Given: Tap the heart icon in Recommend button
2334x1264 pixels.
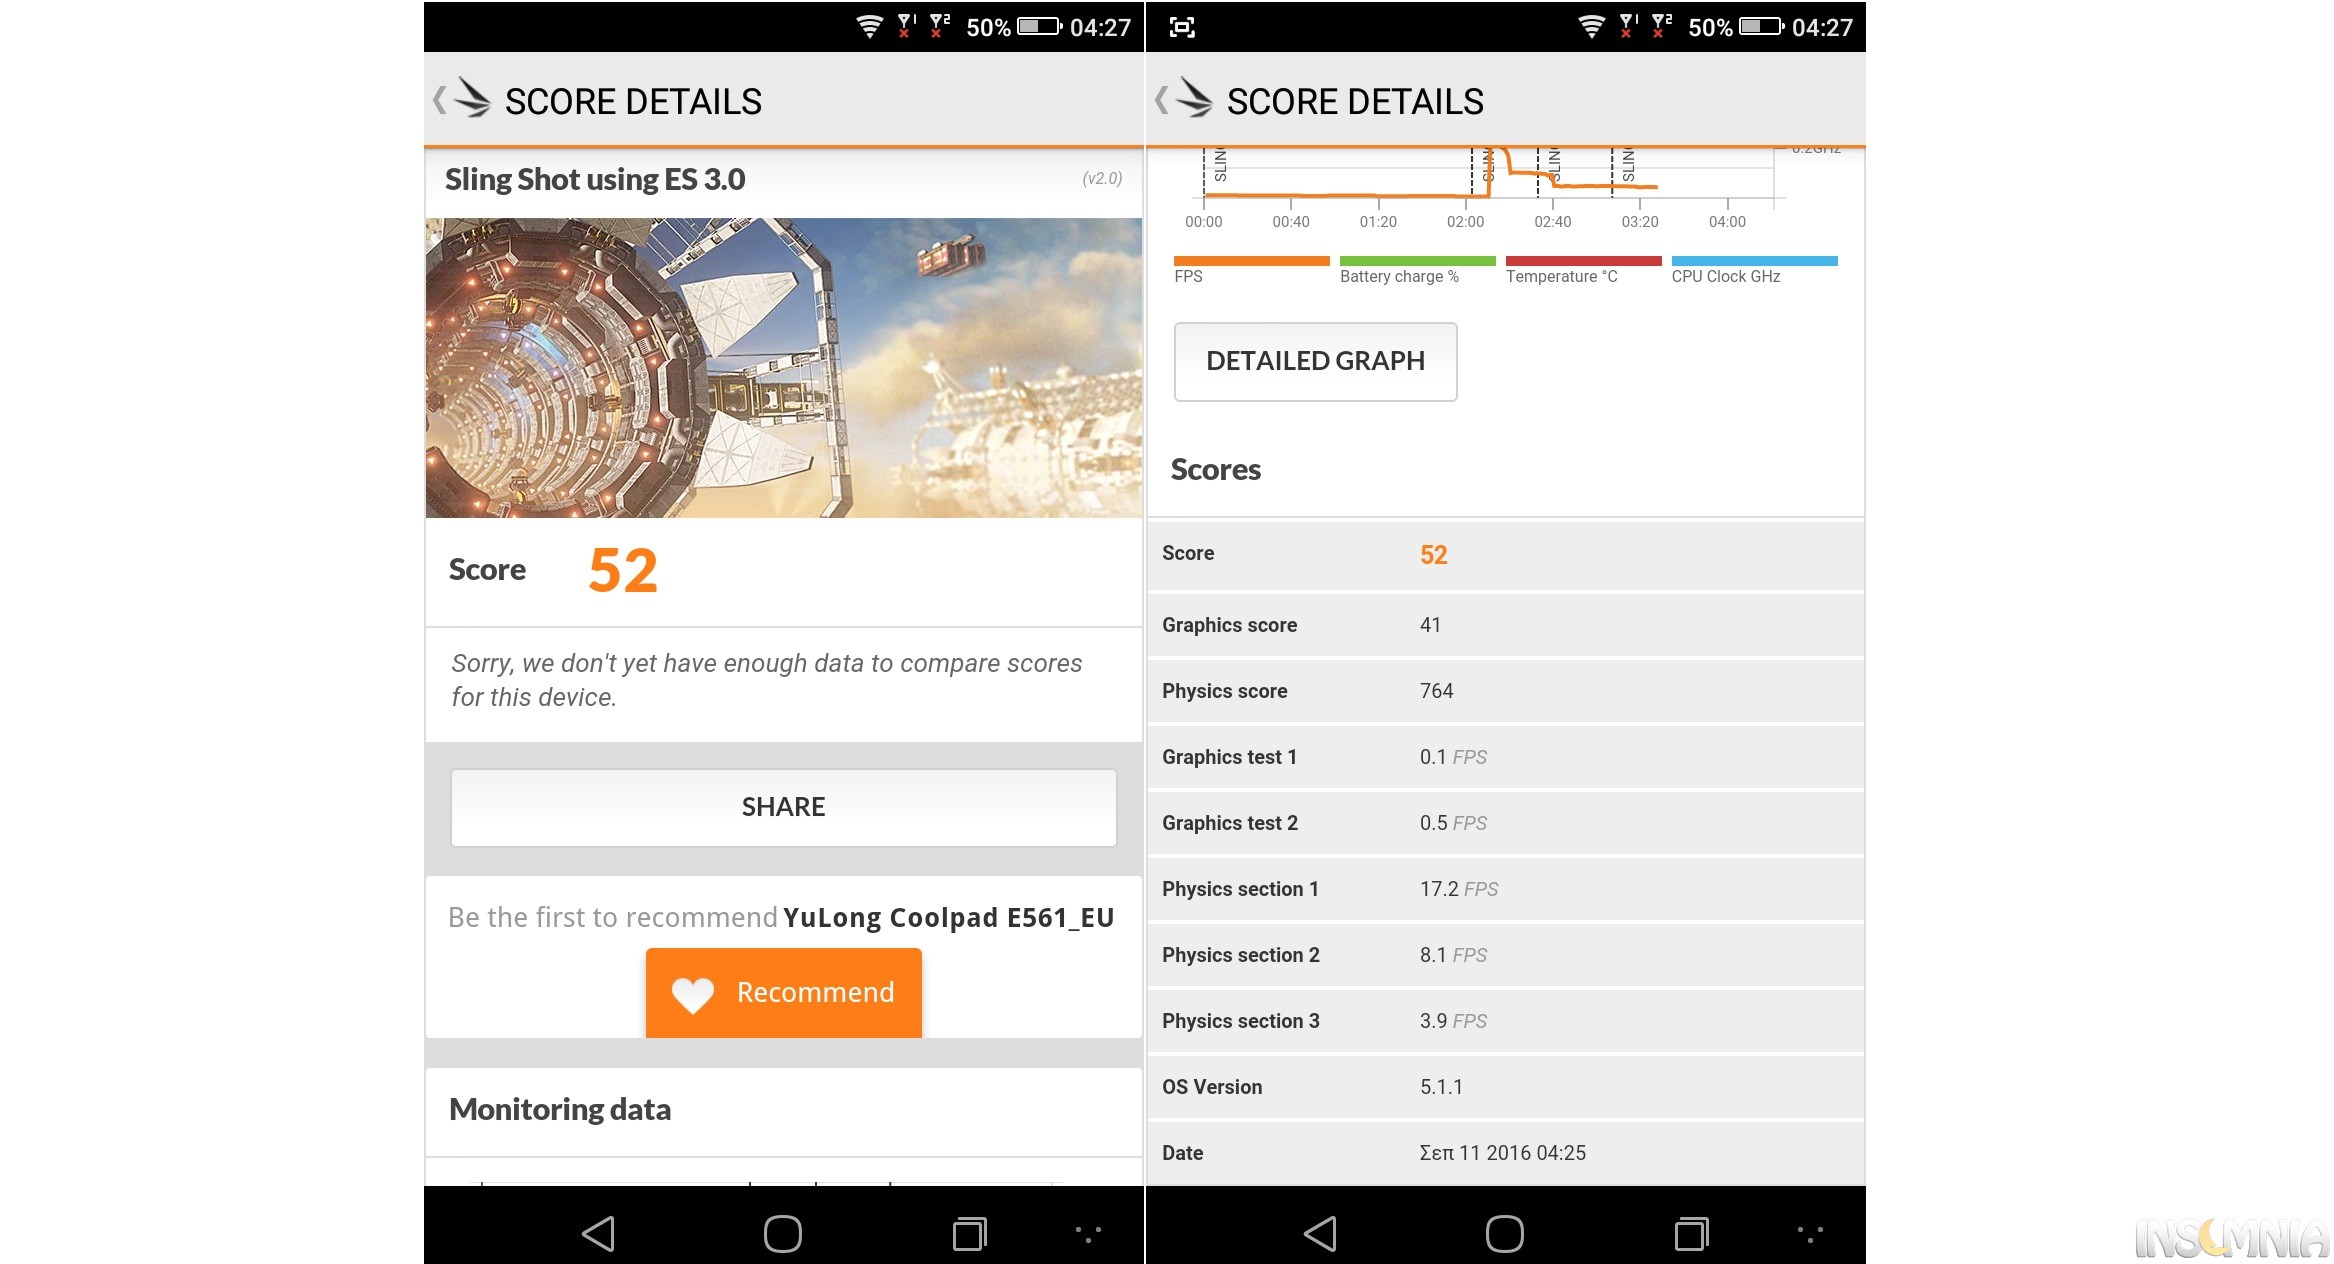Looking at the screenshot, I should tap(693, 994).
